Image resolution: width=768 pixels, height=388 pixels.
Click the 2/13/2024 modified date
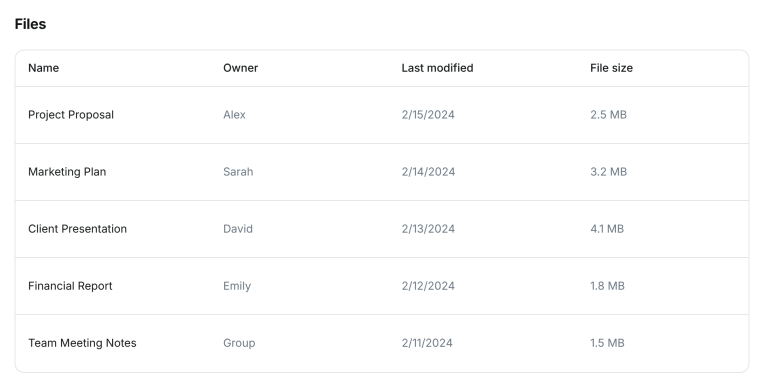[x=428, y=229]
